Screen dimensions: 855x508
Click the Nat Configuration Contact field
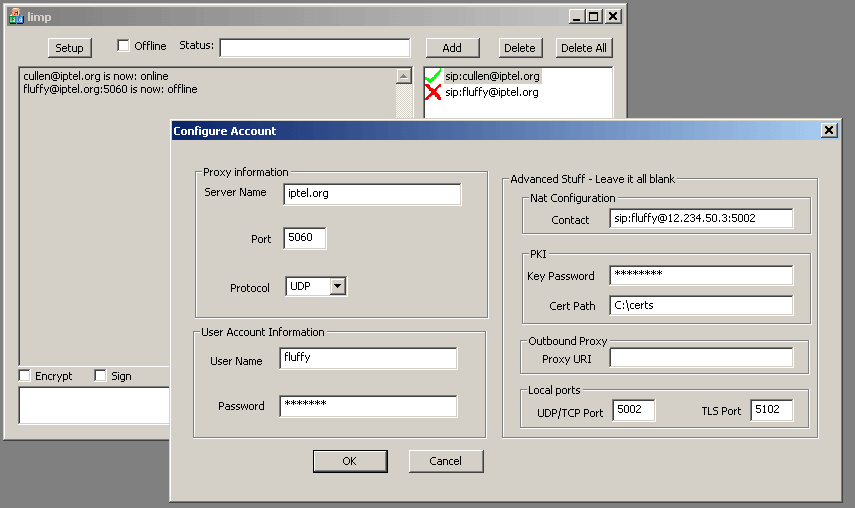coord(701,218)
